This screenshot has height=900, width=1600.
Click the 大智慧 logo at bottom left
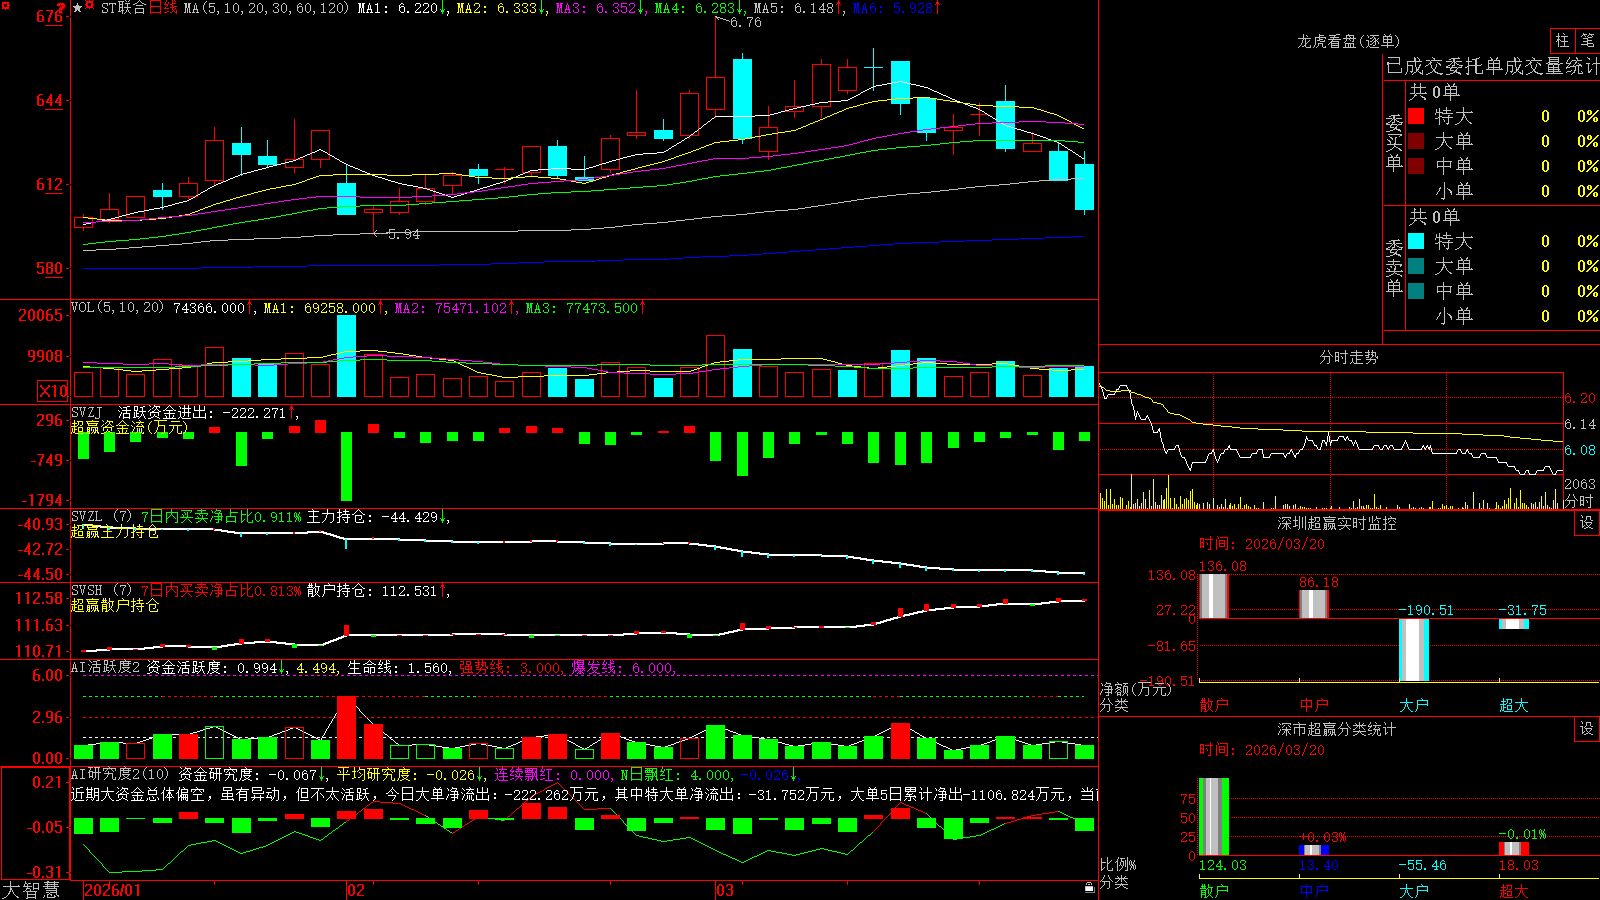tap(31, 889)
